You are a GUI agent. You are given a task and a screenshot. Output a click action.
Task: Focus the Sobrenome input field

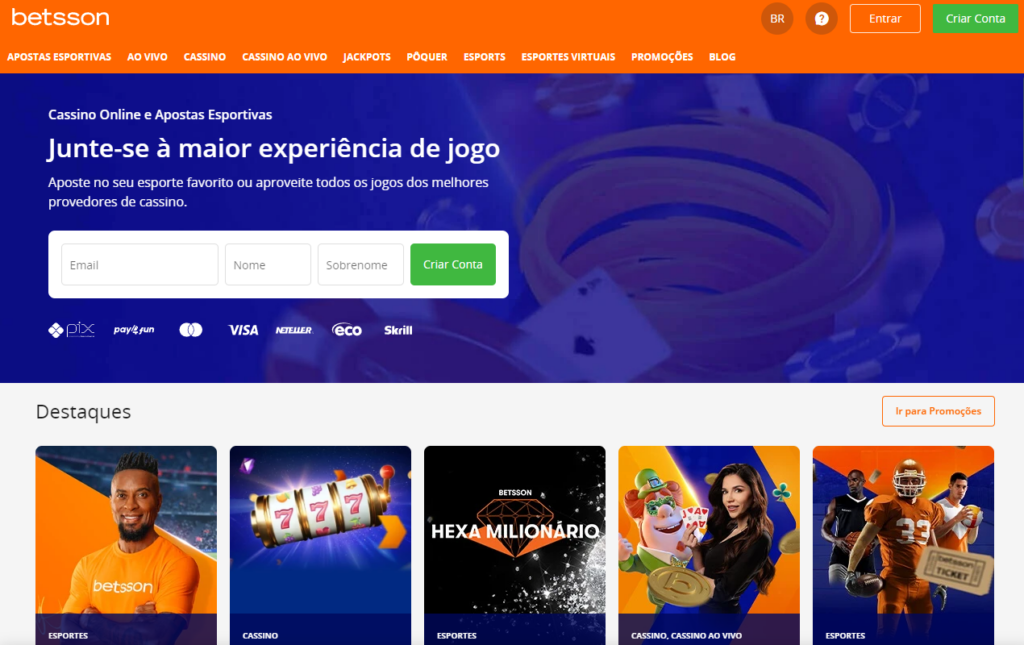click(360, 264)
